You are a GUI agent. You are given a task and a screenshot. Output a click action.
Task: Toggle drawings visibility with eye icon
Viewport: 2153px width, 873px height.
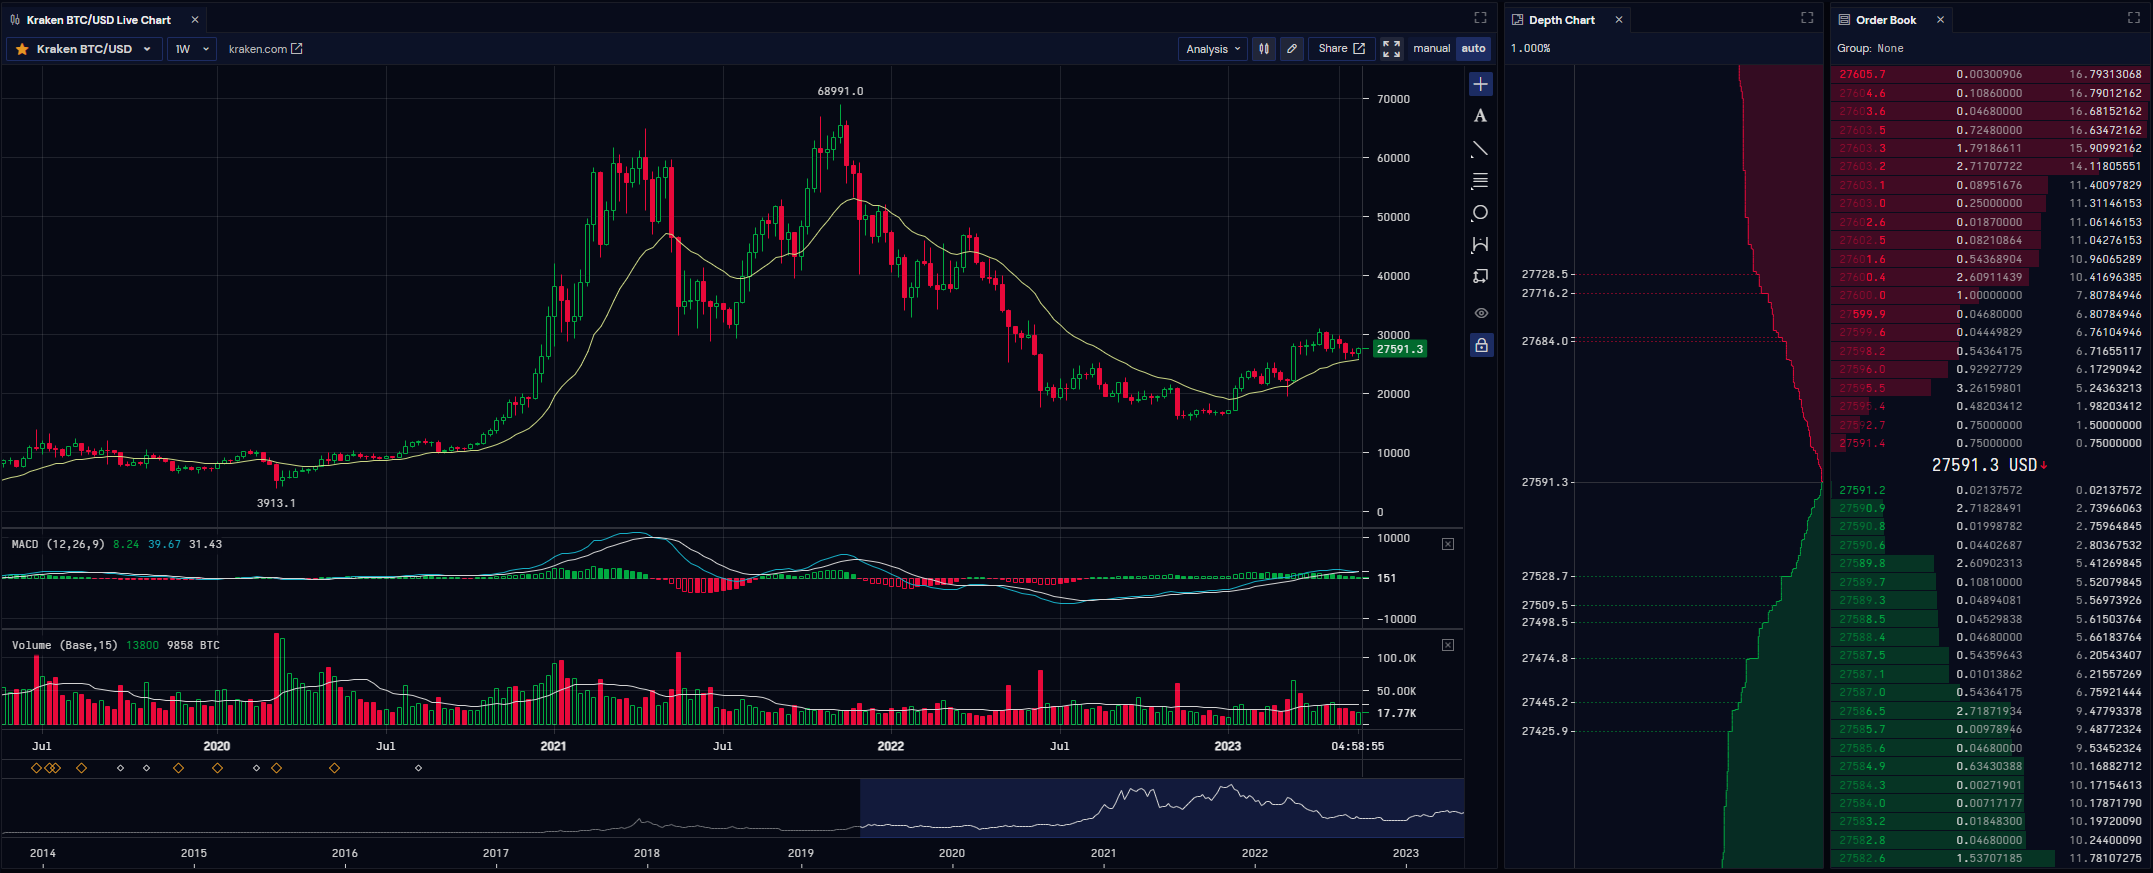click(x=1480, y=313)
